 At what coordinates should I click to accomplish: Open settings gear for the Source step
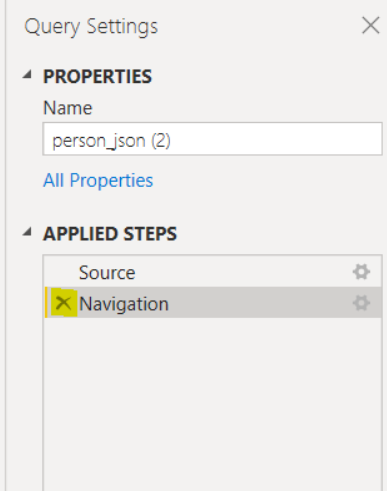(x=361, y=272)
